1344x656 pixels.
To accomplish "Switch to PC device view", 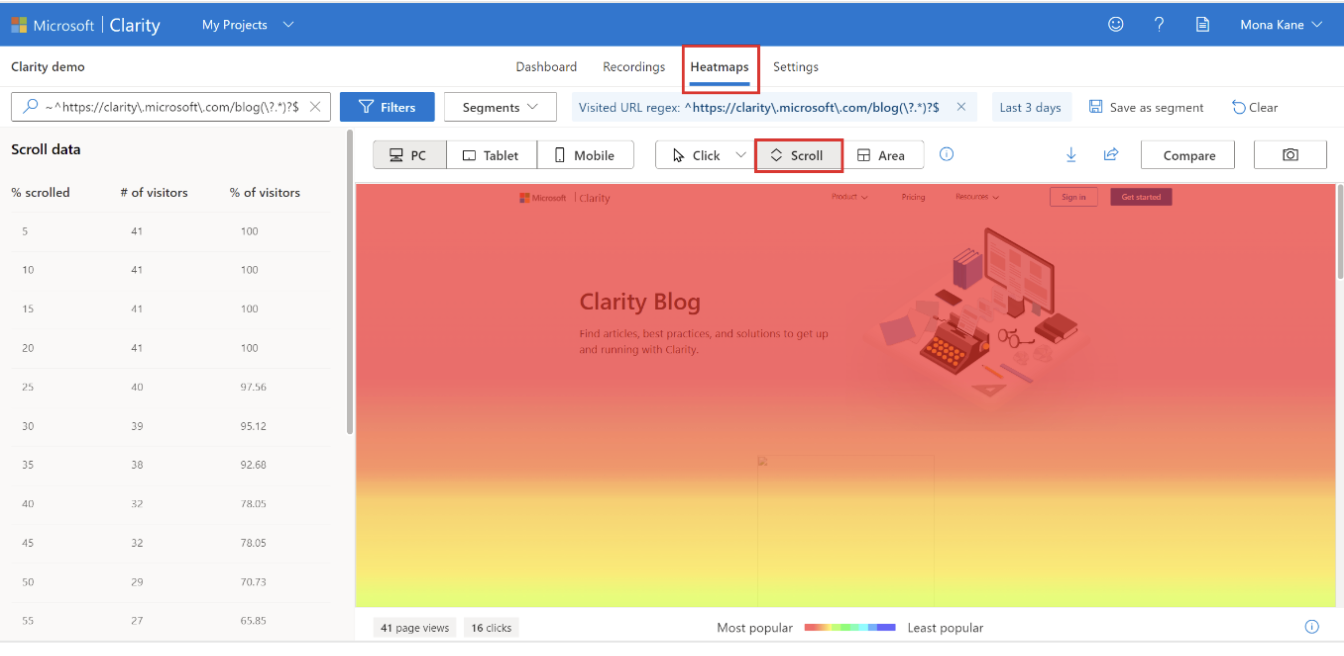I will pyautogui.click(x=409, y=155).
